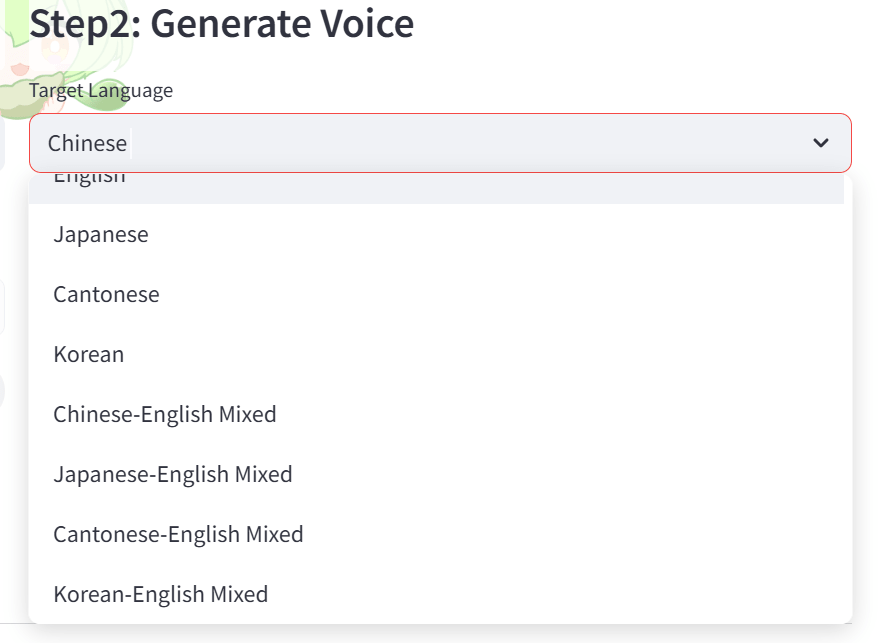This screenshot has height=643, width=885.
Task: Collapse the Target Language dropdown chevron arrow
Action: (821, 143)
